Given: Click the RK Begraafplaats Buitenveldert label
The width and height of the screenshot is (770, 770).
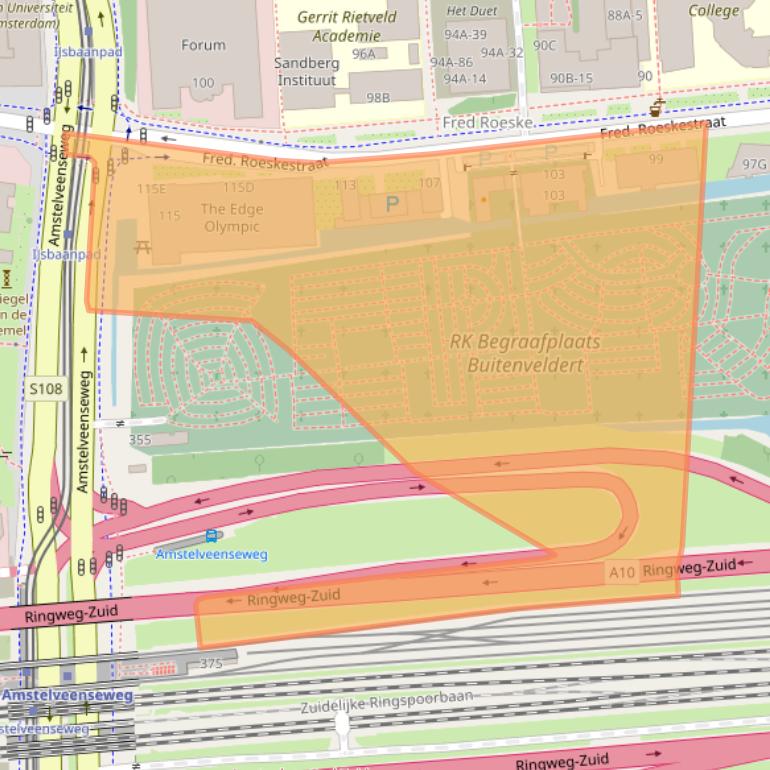Looking at the screenshot, I should 525,352.
